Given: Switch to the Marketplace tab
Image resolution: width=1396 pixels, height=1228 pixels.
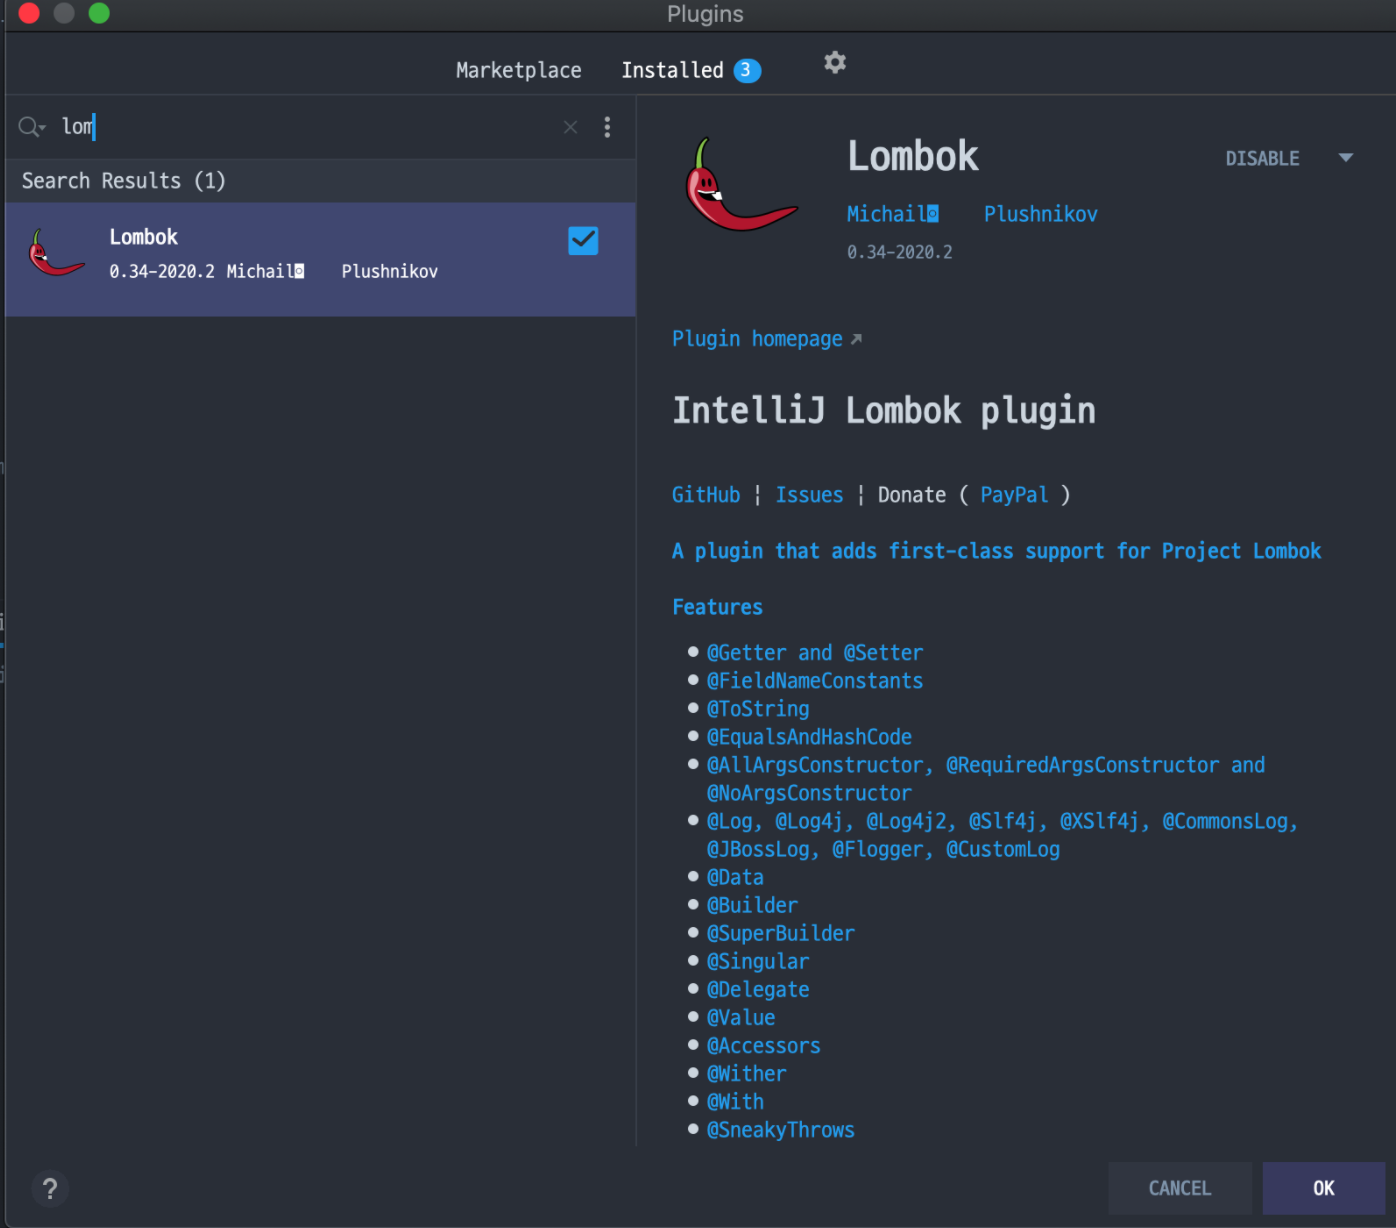Looking at the screenshot, I should coord(518,70).
